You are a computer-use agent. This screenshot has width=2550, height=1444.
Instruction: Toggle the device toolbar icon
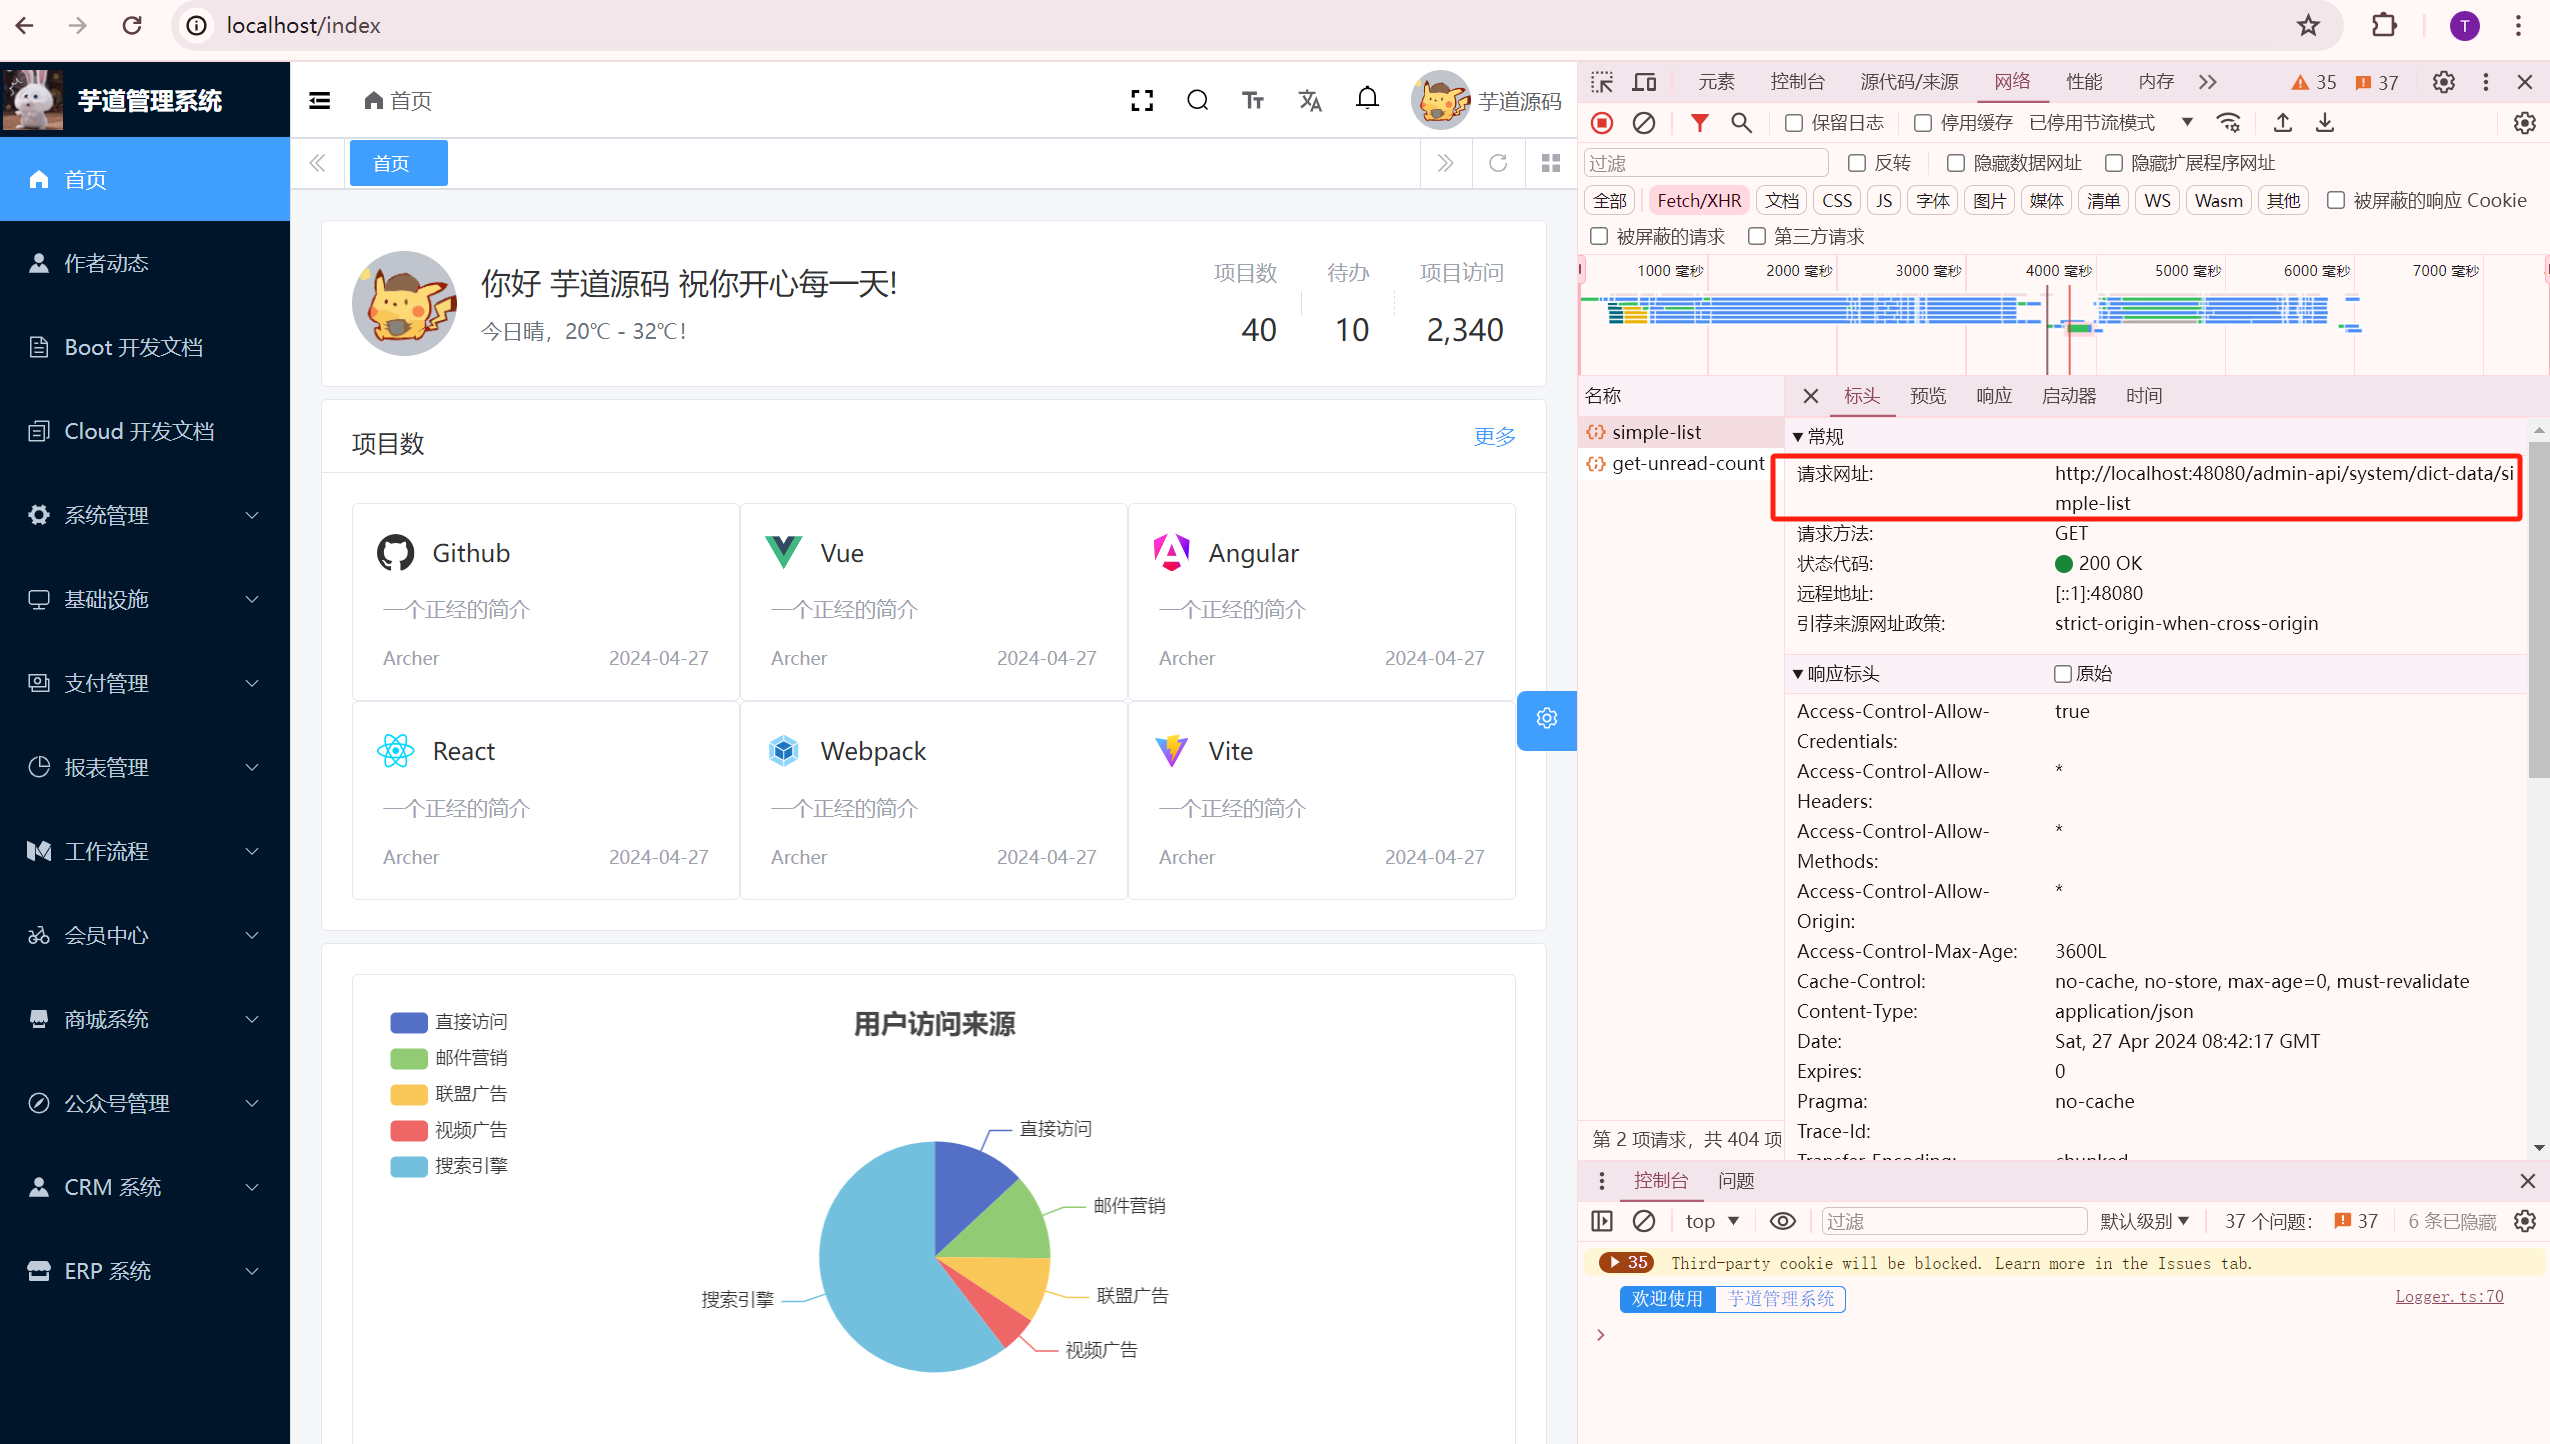point(1645,82)
